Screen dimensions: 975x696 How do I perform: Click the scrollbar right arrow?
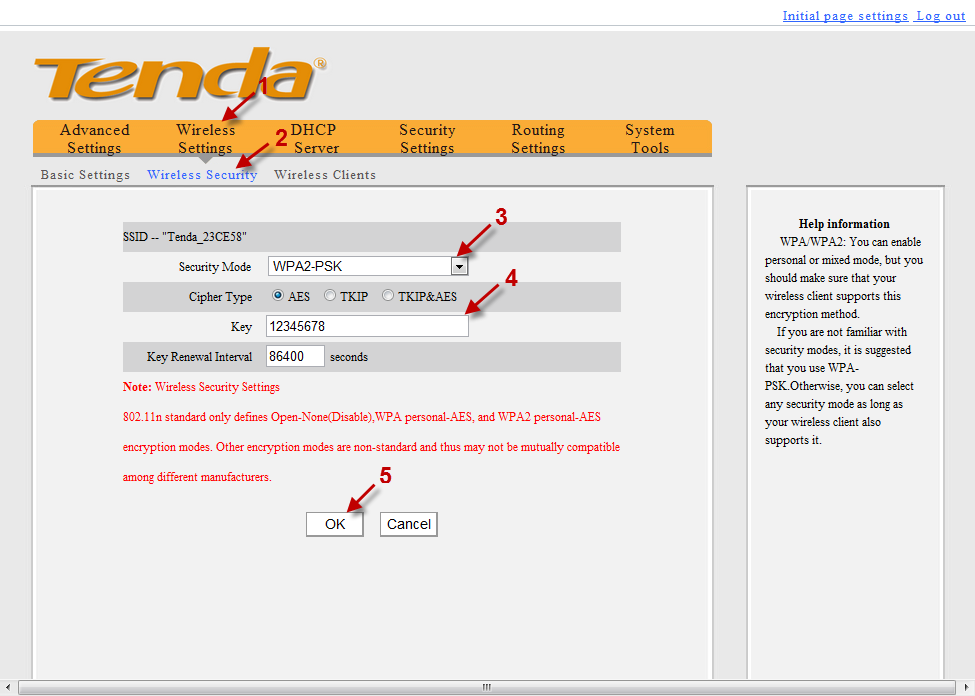966,687
